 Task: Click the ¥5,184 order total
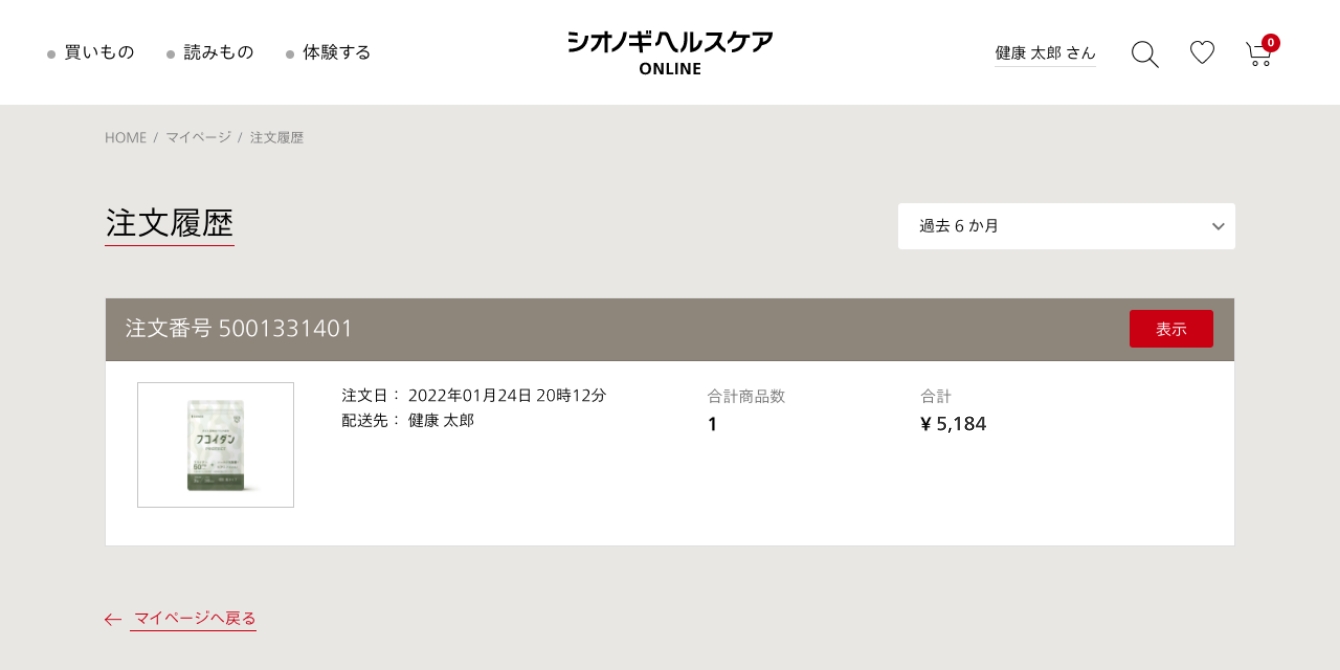pyautogui.click(x=953, y=424)
